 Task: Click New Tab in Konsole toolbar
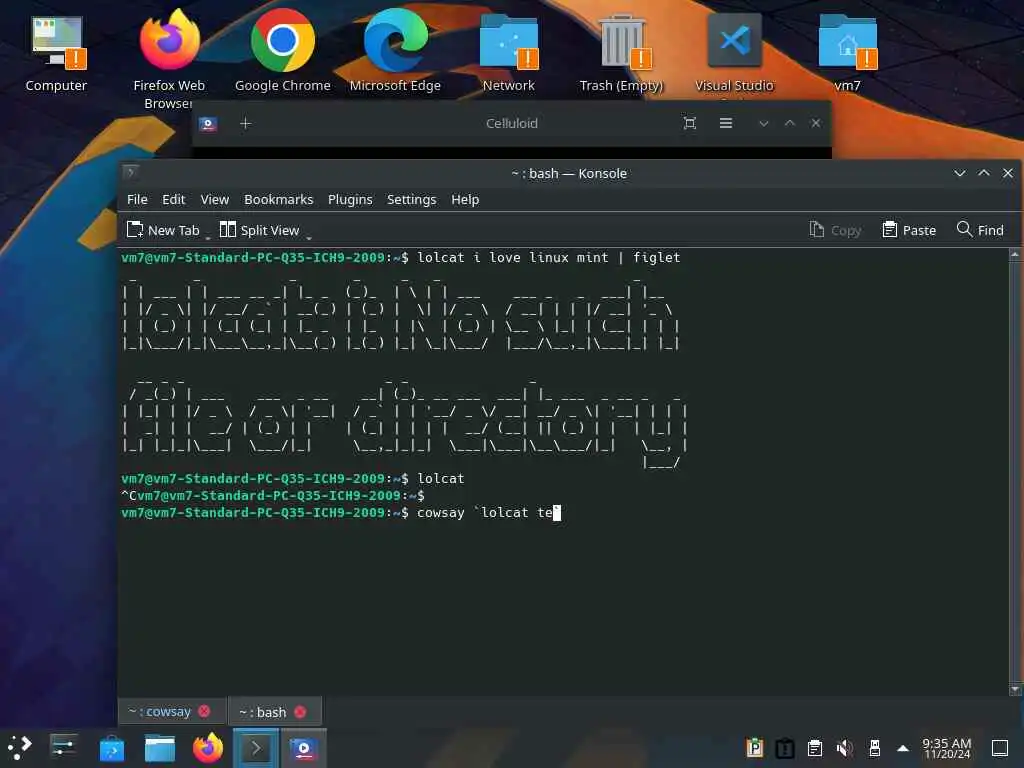coord(163,230)
